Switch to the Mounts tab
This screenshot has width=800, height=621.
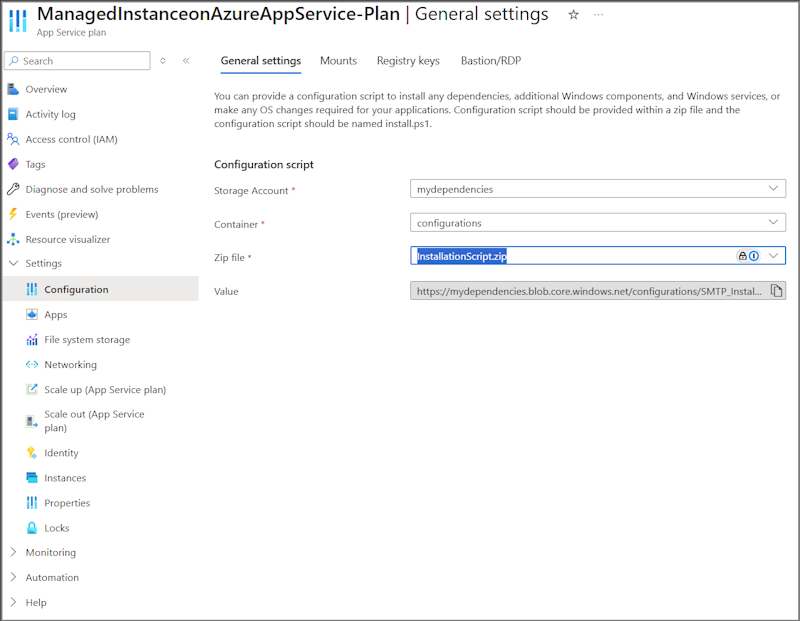[338, 61]
